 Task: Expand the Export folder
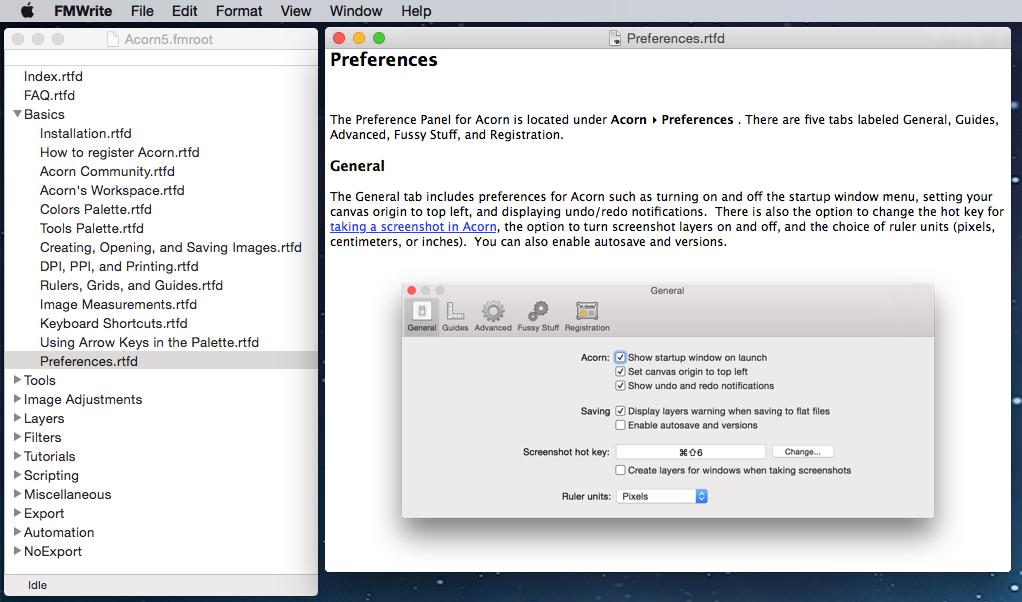[x=18, y=513]
